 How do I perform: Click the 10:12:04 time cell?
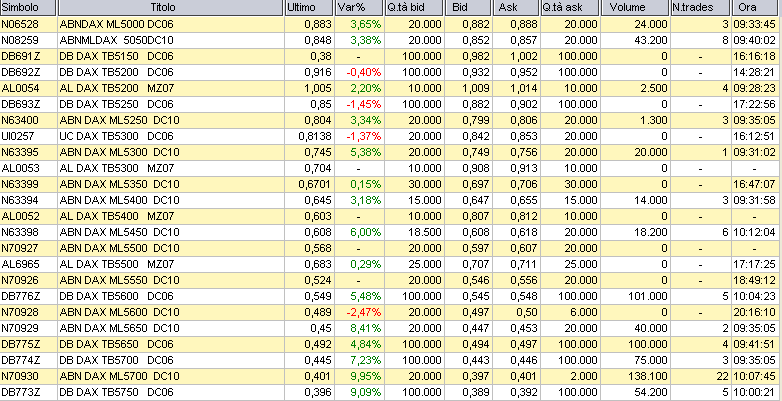pyautogui.click(x=754, y=232)
